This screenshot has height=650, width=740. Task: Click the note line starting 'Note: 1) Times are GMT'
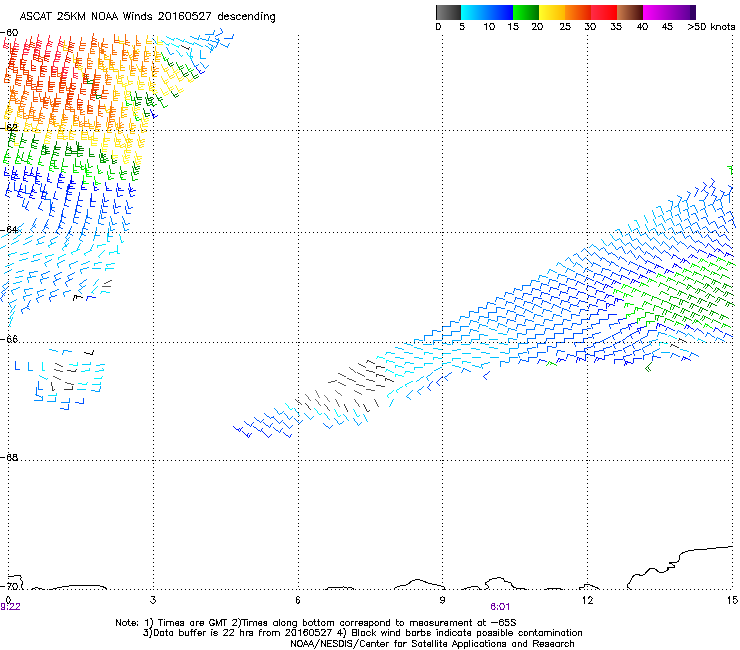pyautogui.click(x=316, y=623)
